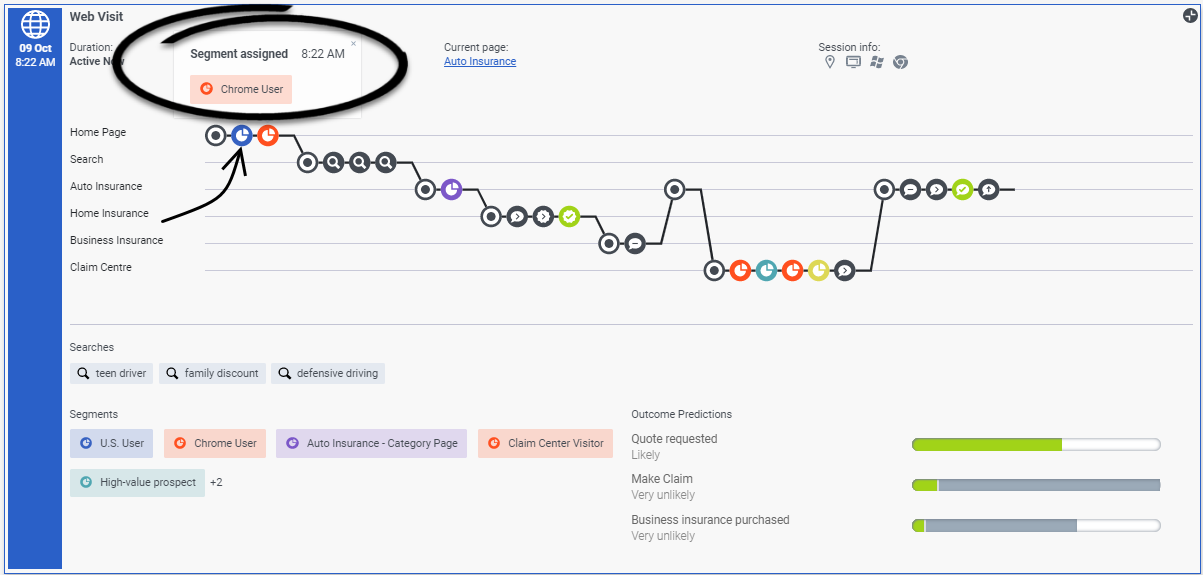The image size is (1203, 575).
Task: Click the Chrome browser session icon
Action: click(x=900, y=62)
